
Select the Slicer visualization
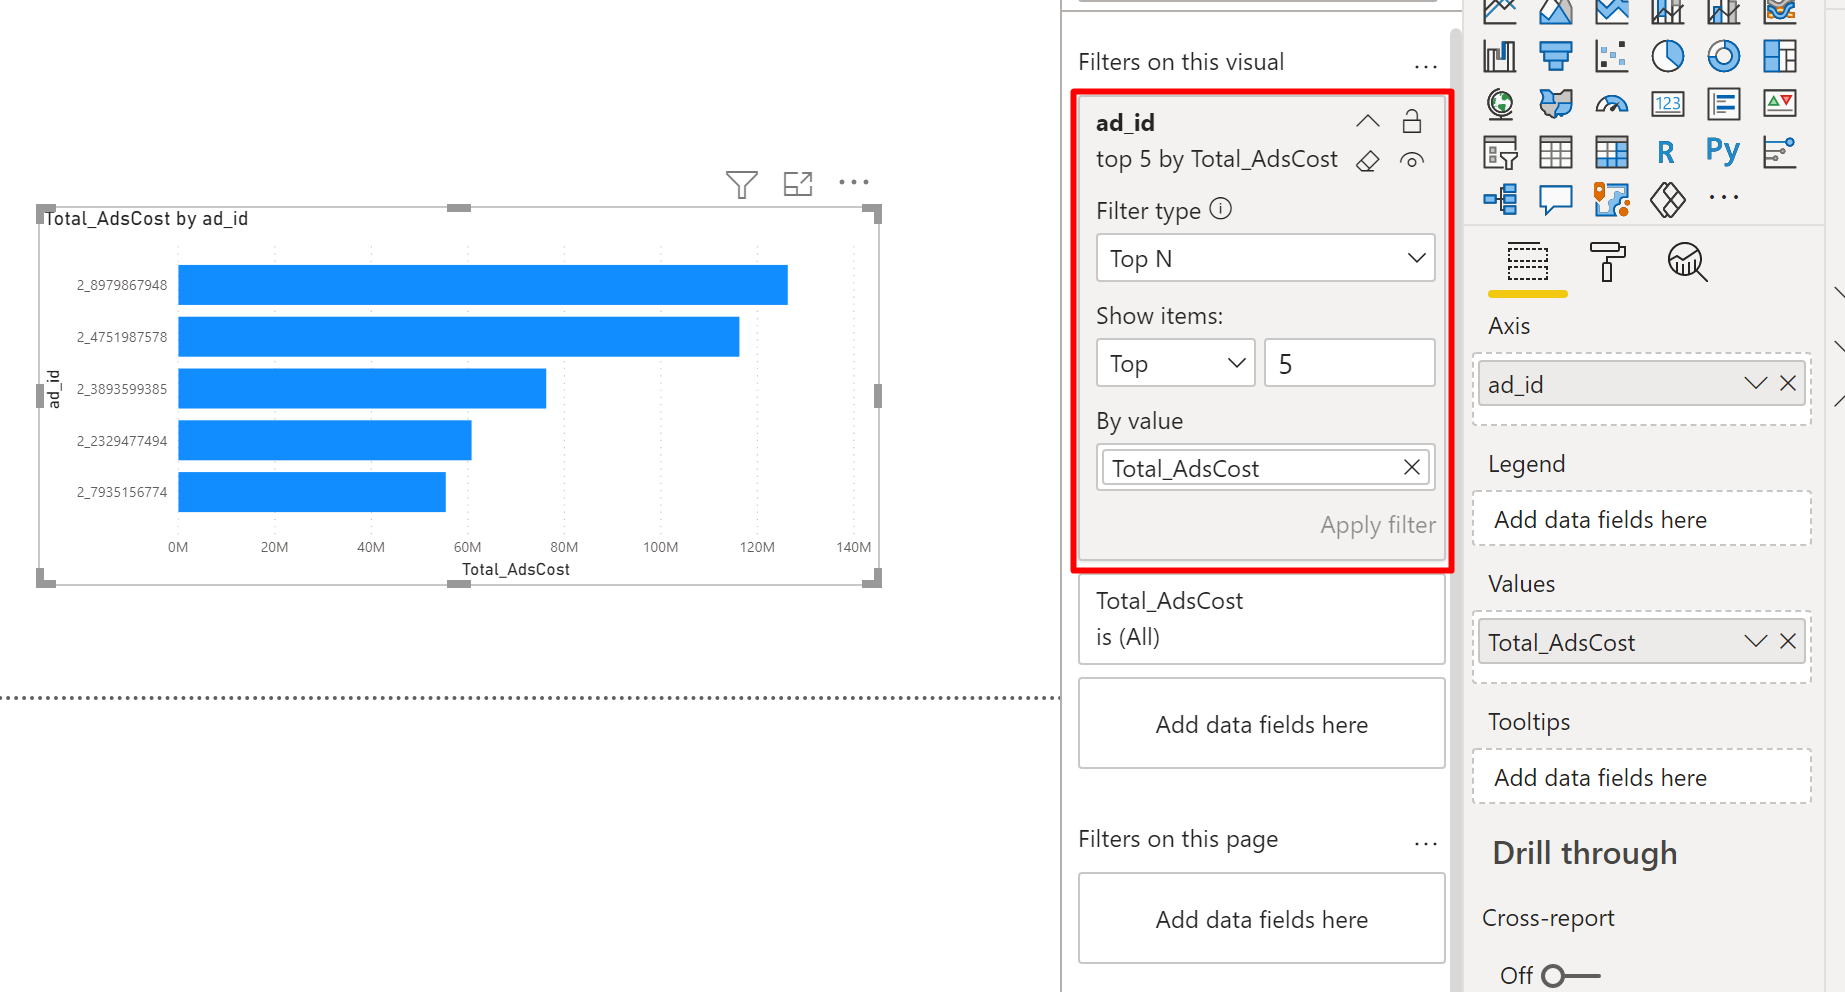coord(1499,152)
